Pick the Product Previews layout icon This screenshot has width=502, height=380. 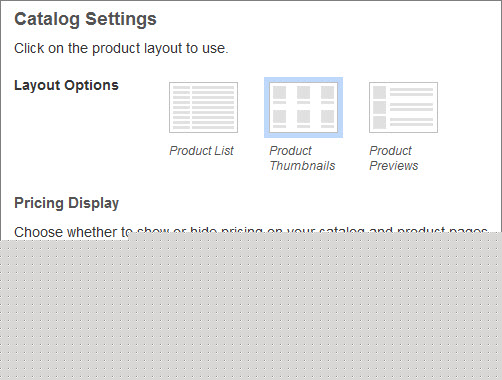coord(403,107)
